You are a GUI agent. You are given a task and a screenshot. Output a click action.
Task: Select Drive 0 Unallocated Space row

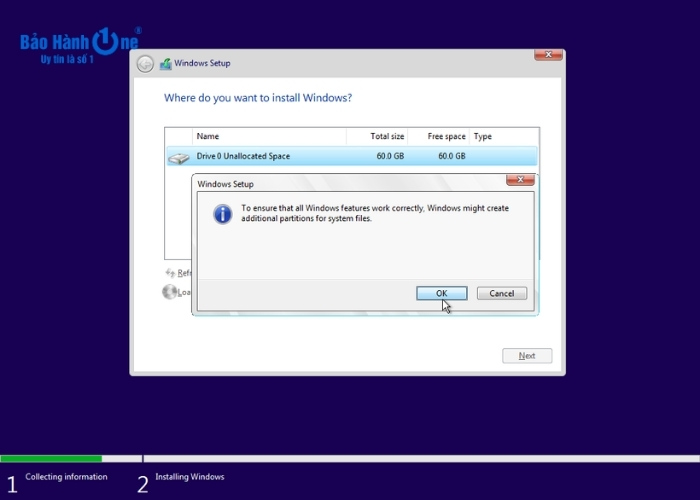(x=352, y=156)
